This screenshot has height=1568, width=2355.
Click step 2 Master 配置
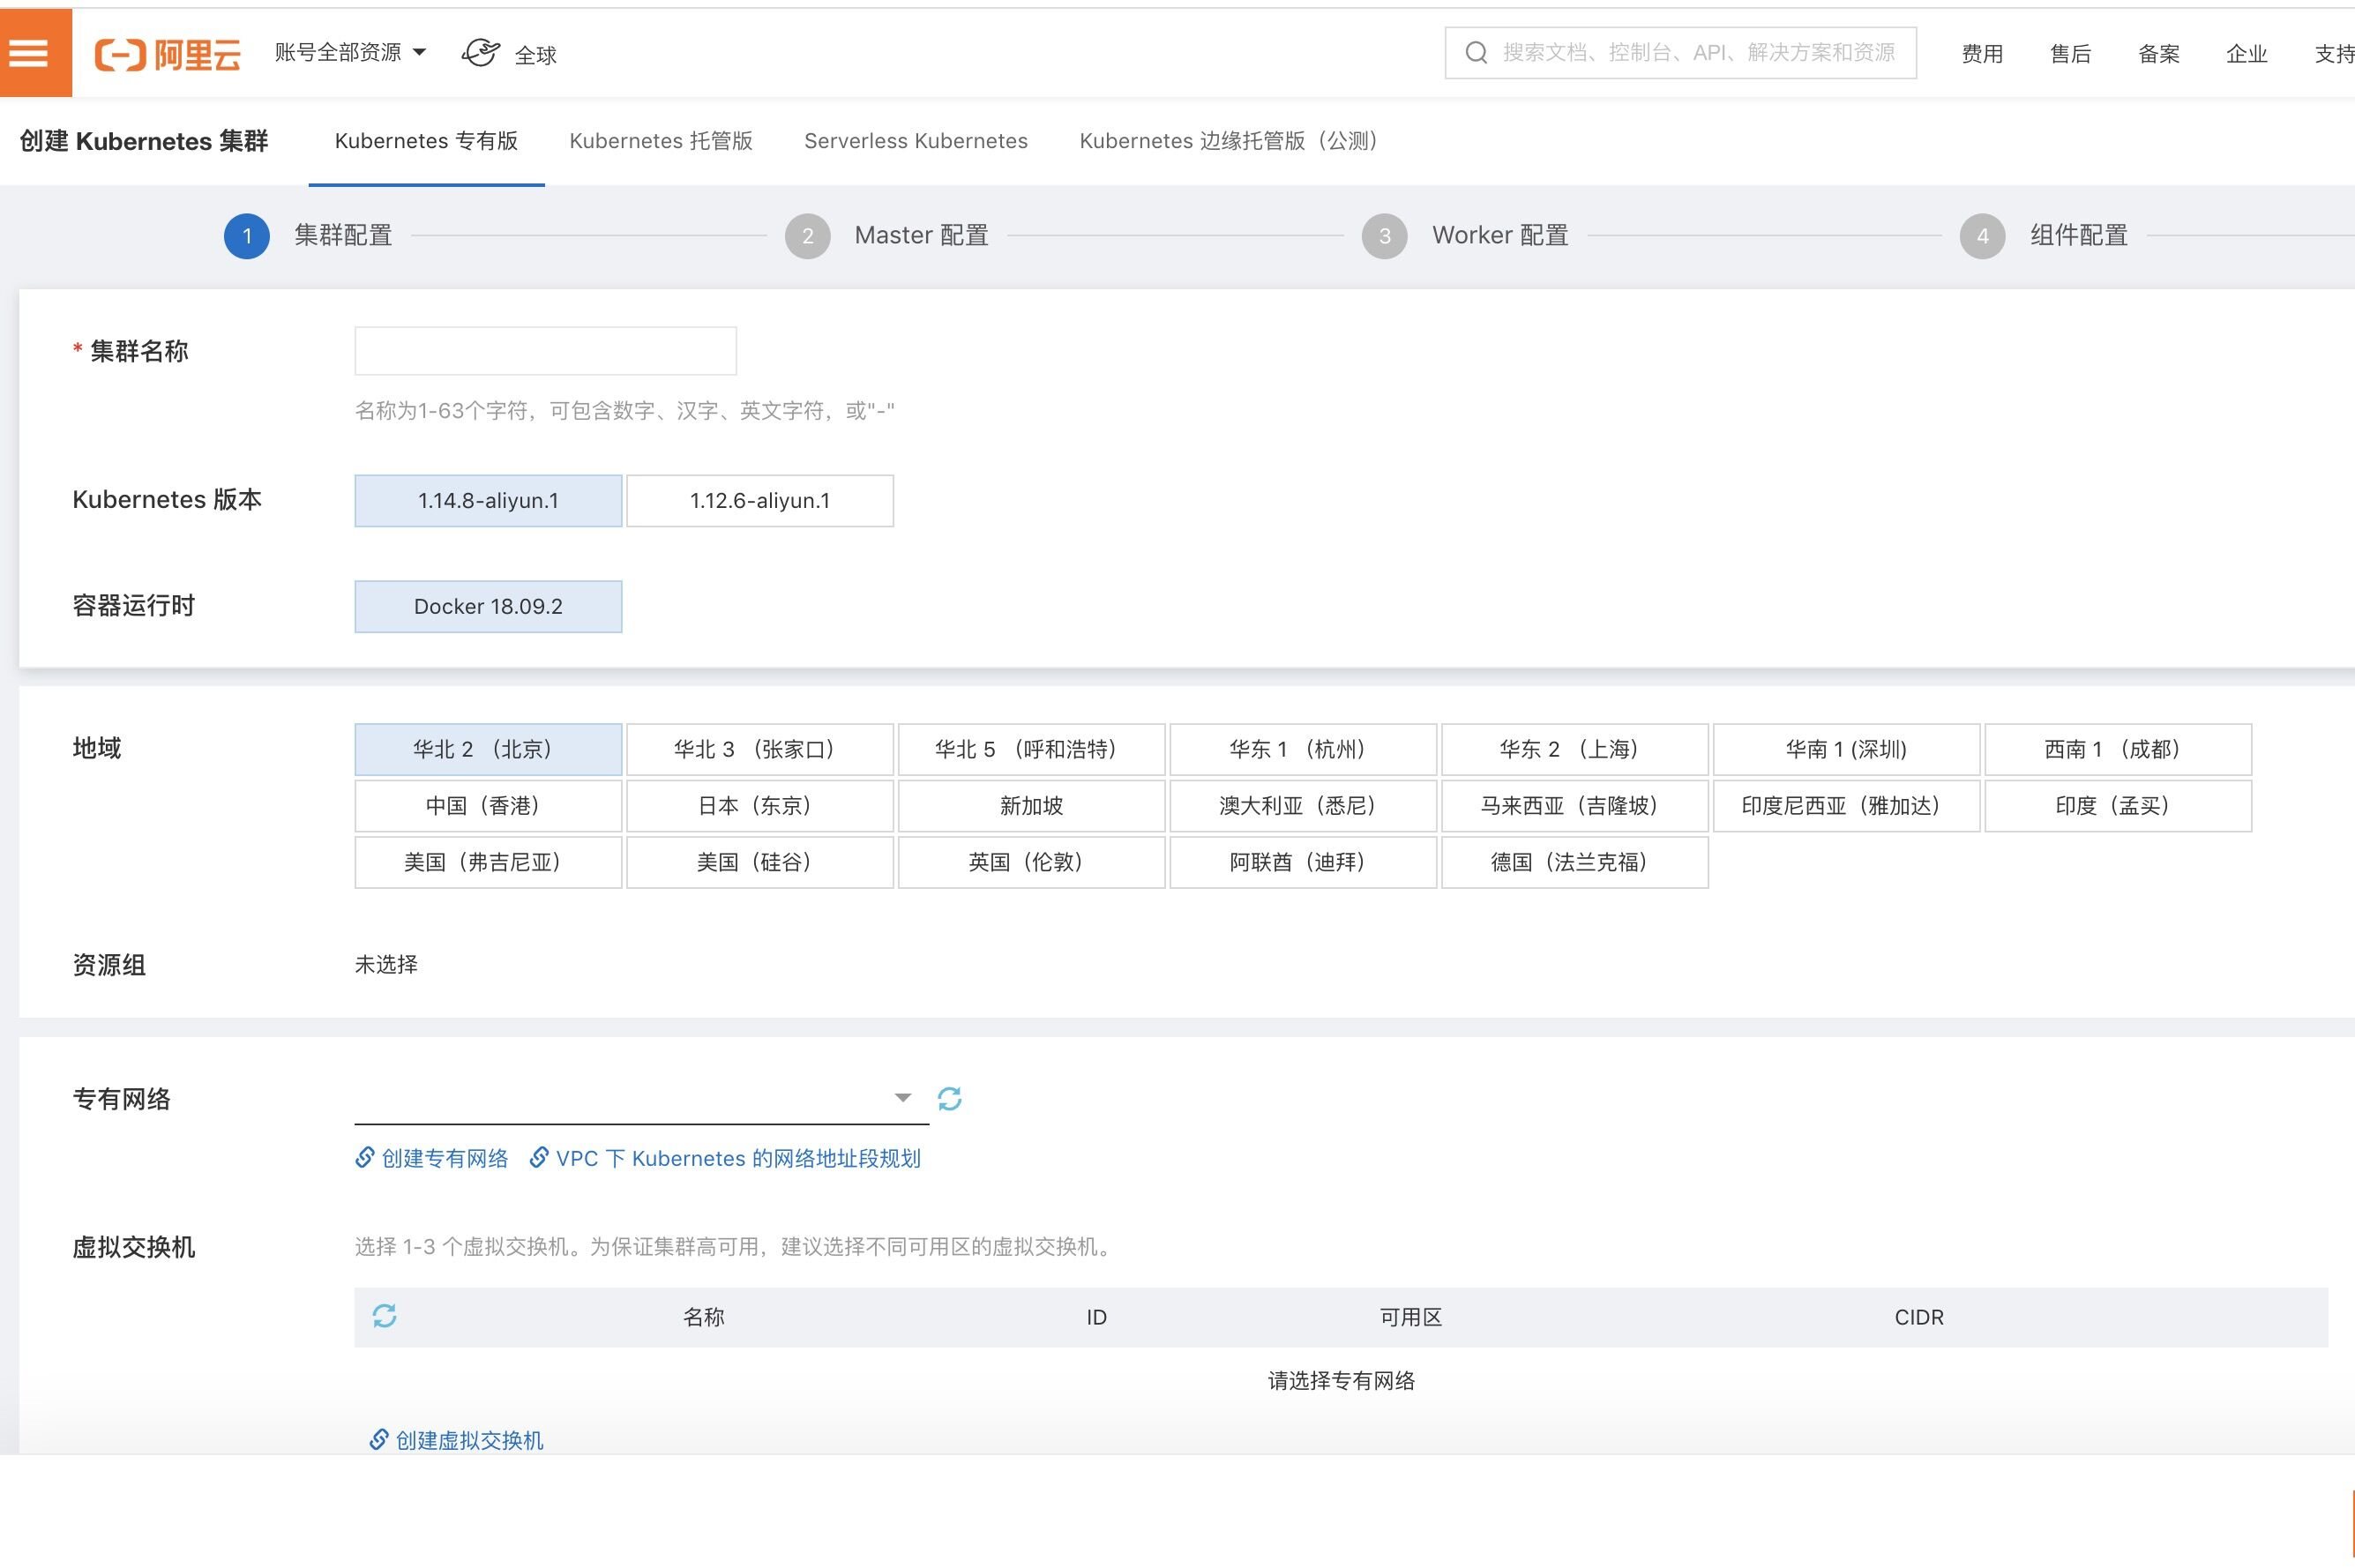click(887, 236)
